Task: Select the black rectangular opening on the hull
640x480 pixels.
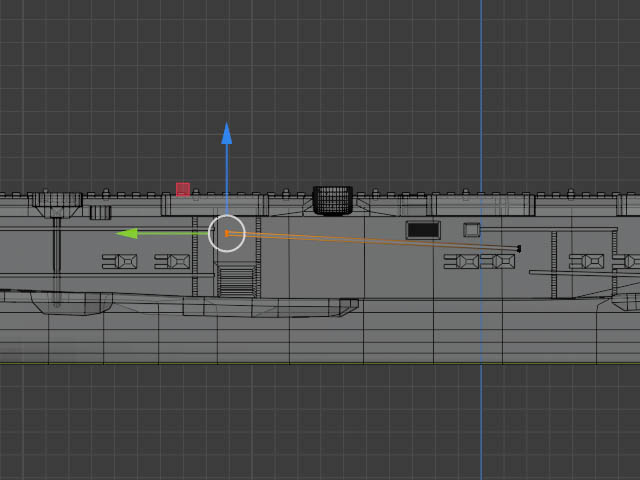Action: click(x=423, y=230)
